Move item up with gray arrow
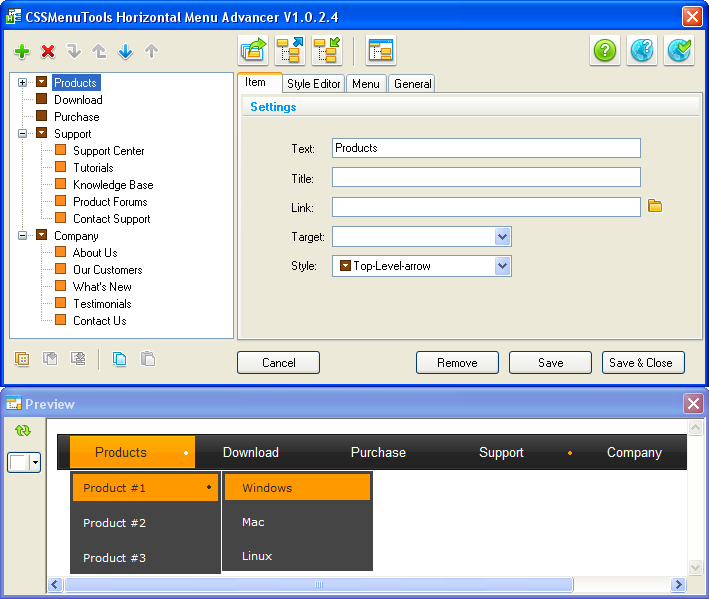Screen dimensions: 709x599 (x=151, y=52)
